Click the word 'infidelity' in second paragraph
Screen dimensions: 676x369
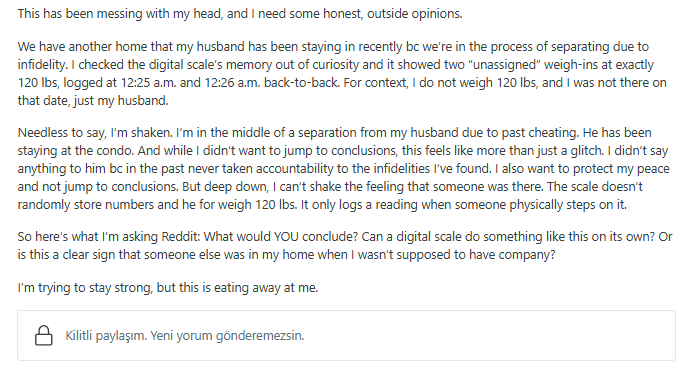[42, 65]
